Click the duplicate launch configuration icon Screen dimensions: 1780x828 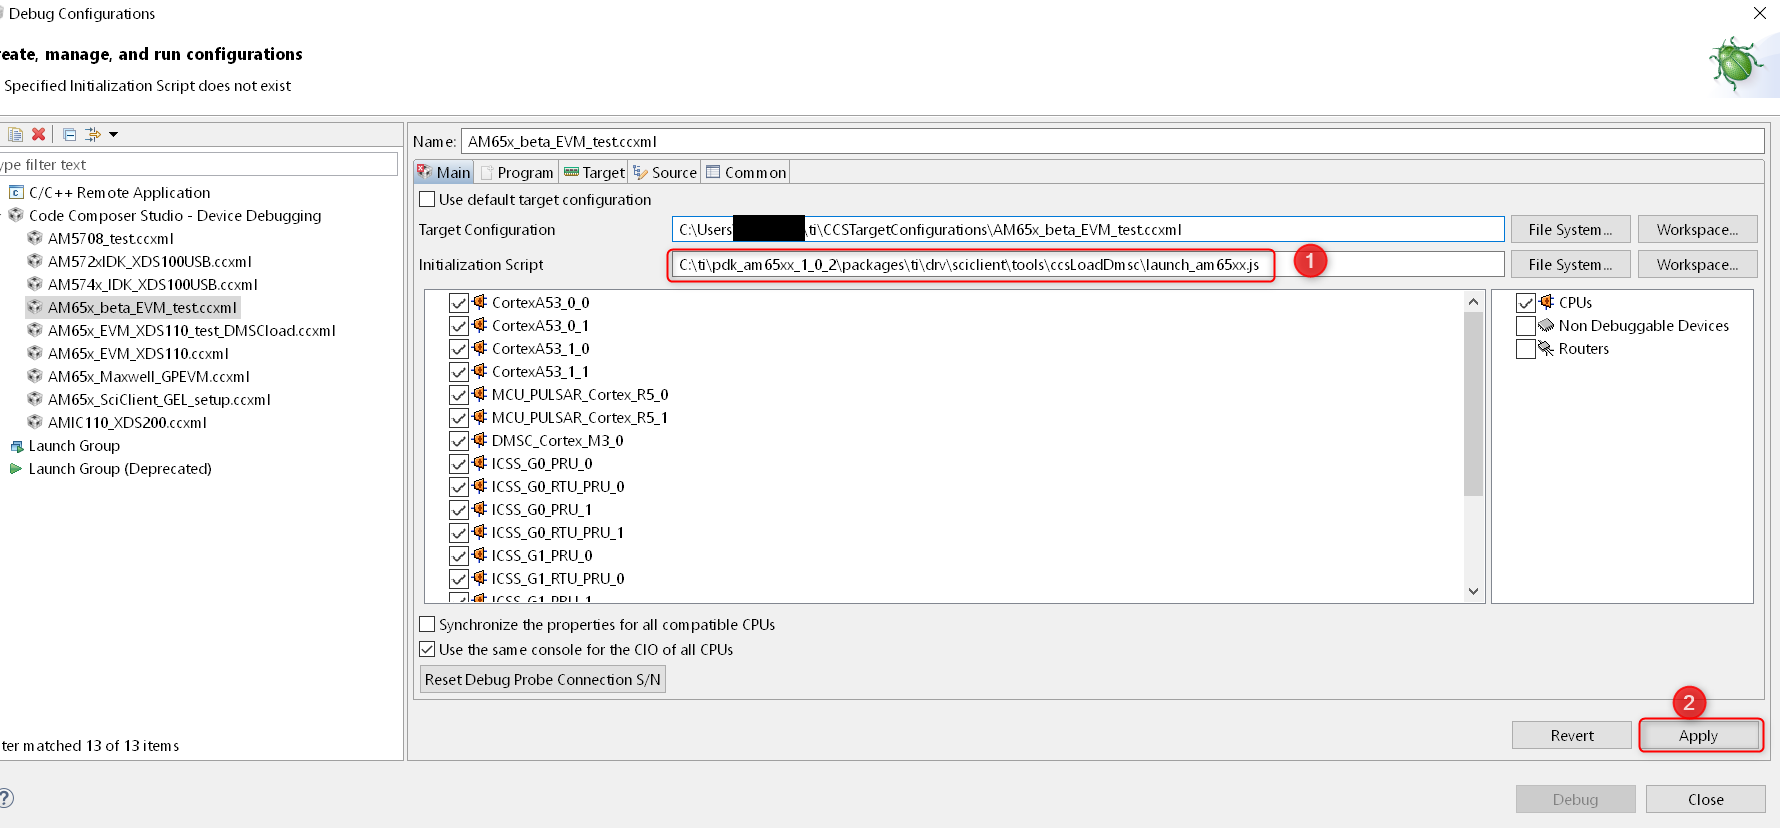coord(15,134)
